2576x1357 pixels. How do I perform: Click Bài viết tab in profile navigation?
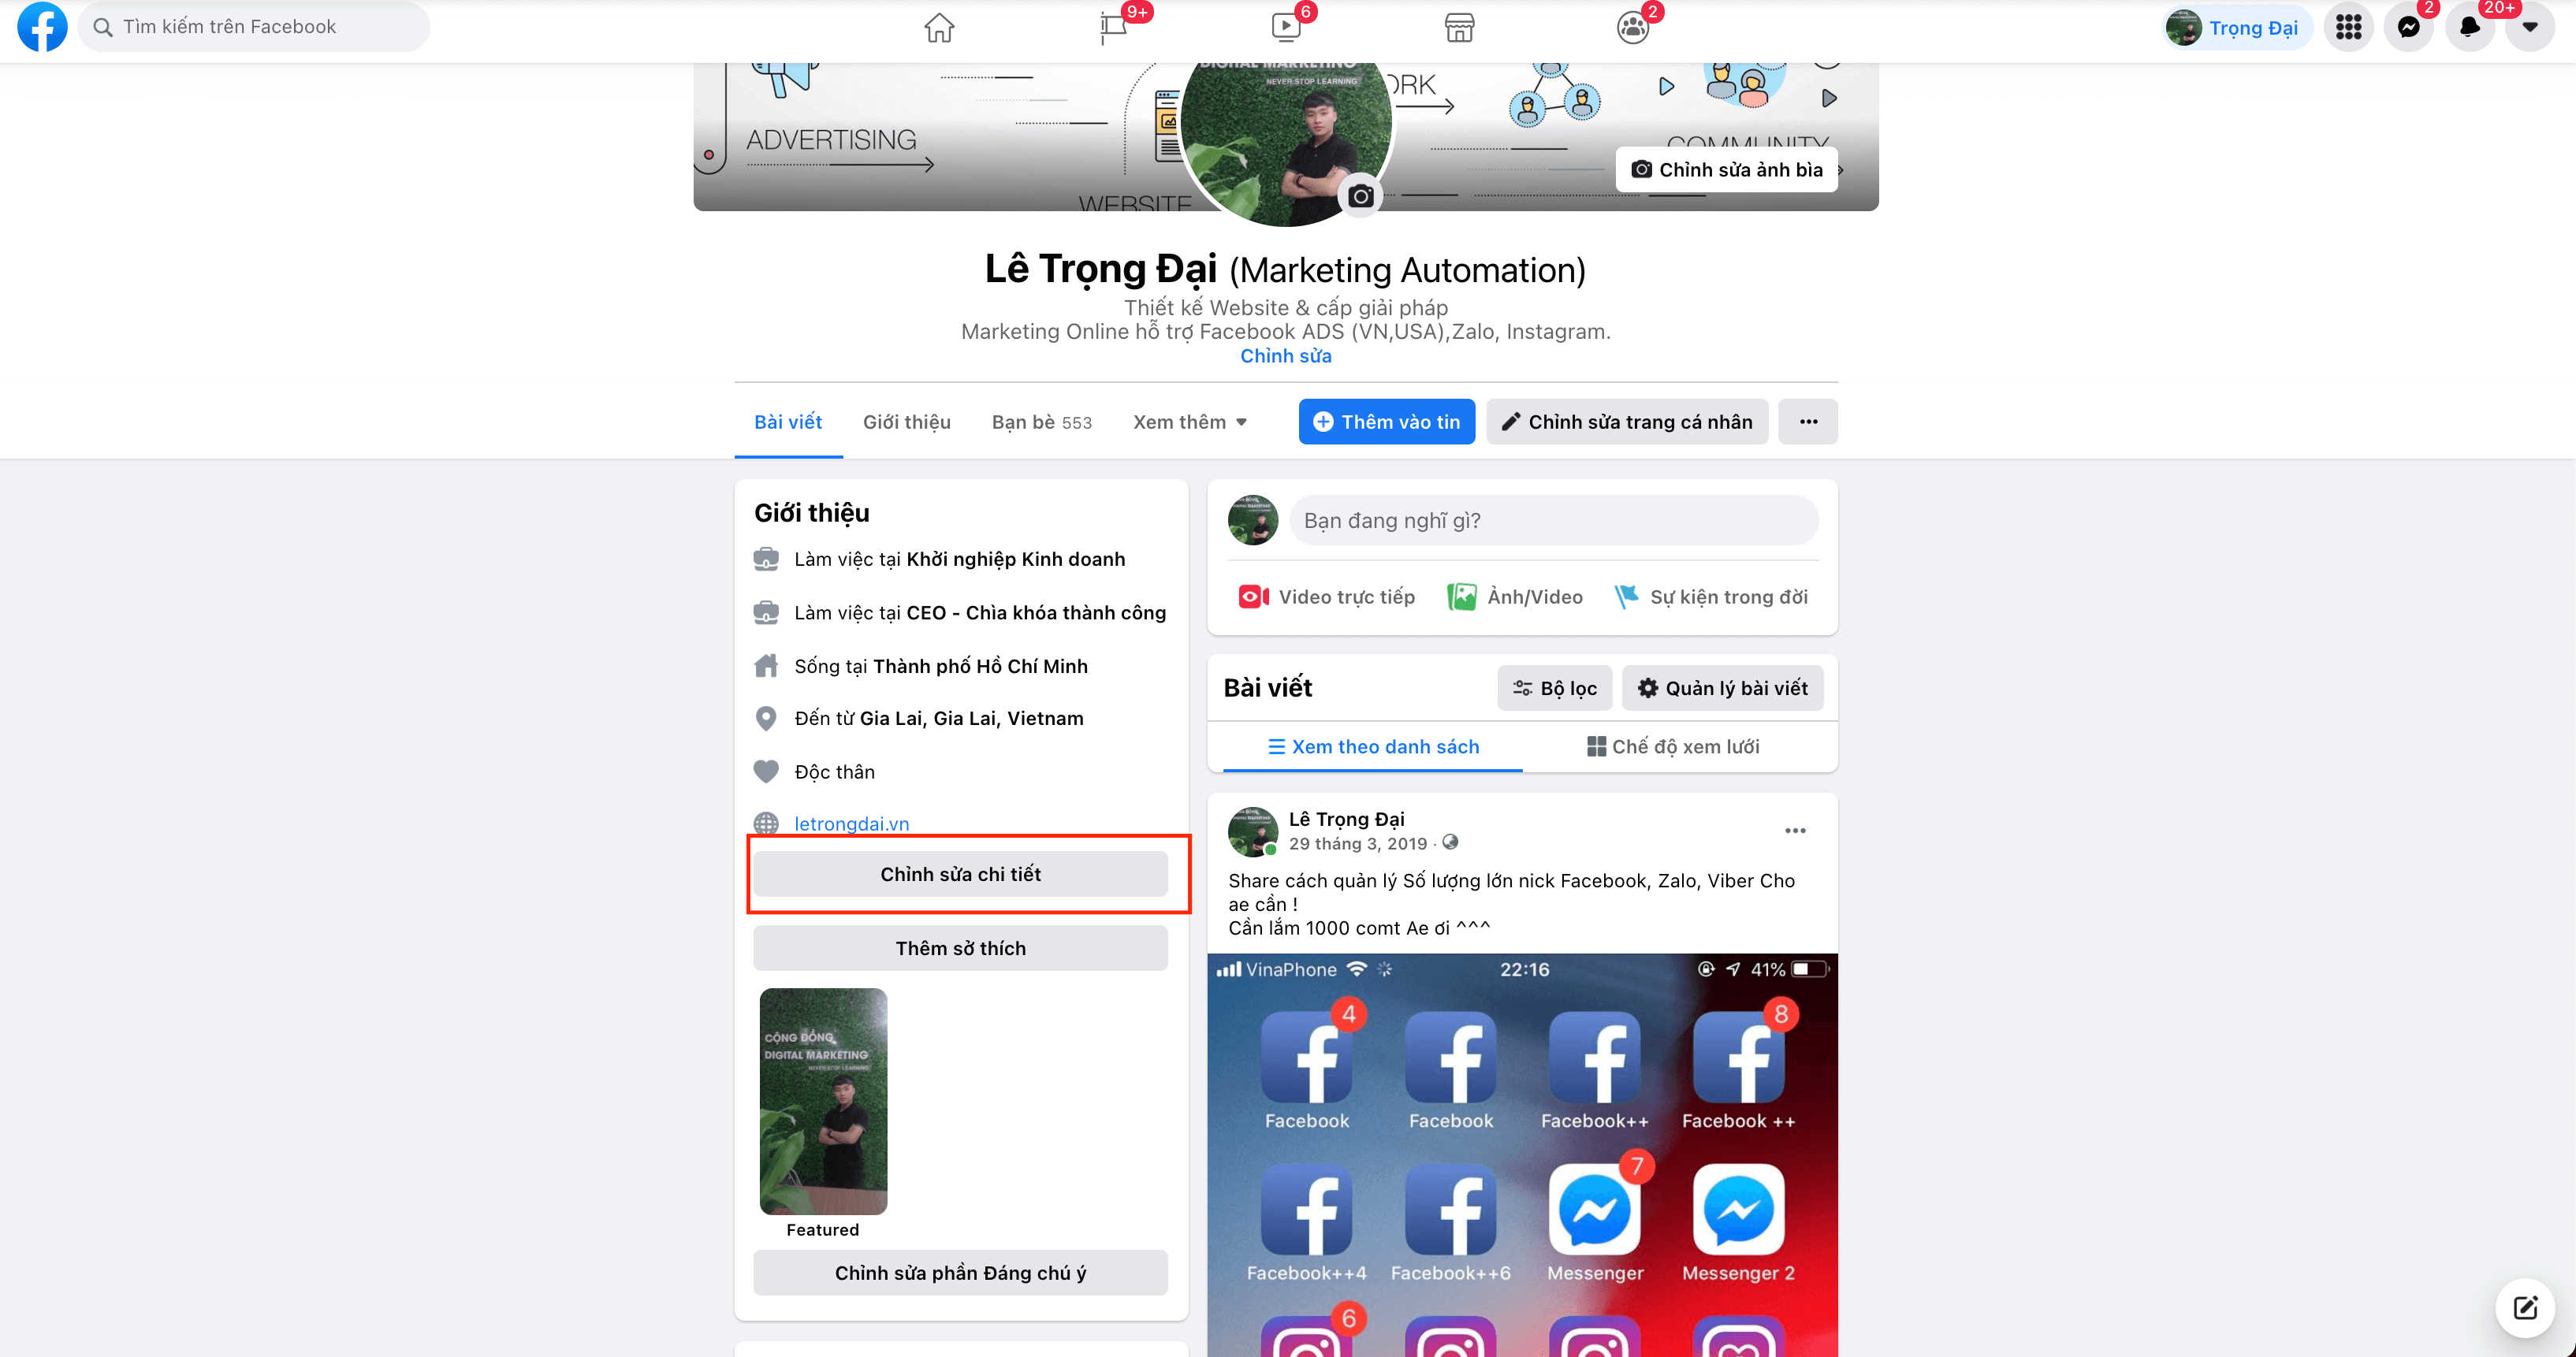(787, 421)
